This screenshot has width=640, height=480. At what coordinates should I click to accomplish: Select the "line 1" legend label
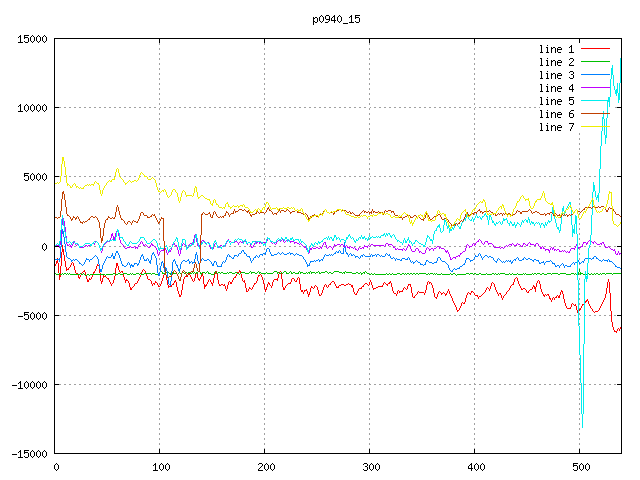556,49
